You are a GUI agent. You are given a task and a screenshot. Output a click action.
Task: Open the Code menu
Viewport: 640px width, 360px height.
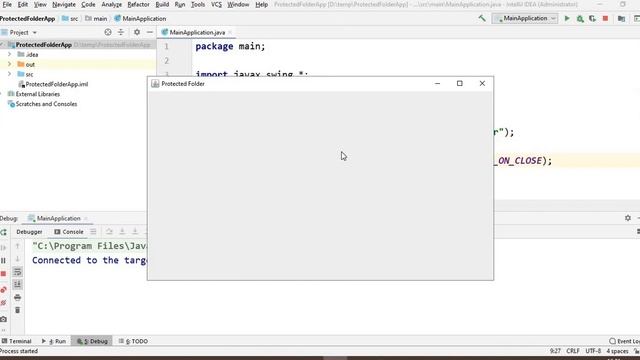[88, 4]
